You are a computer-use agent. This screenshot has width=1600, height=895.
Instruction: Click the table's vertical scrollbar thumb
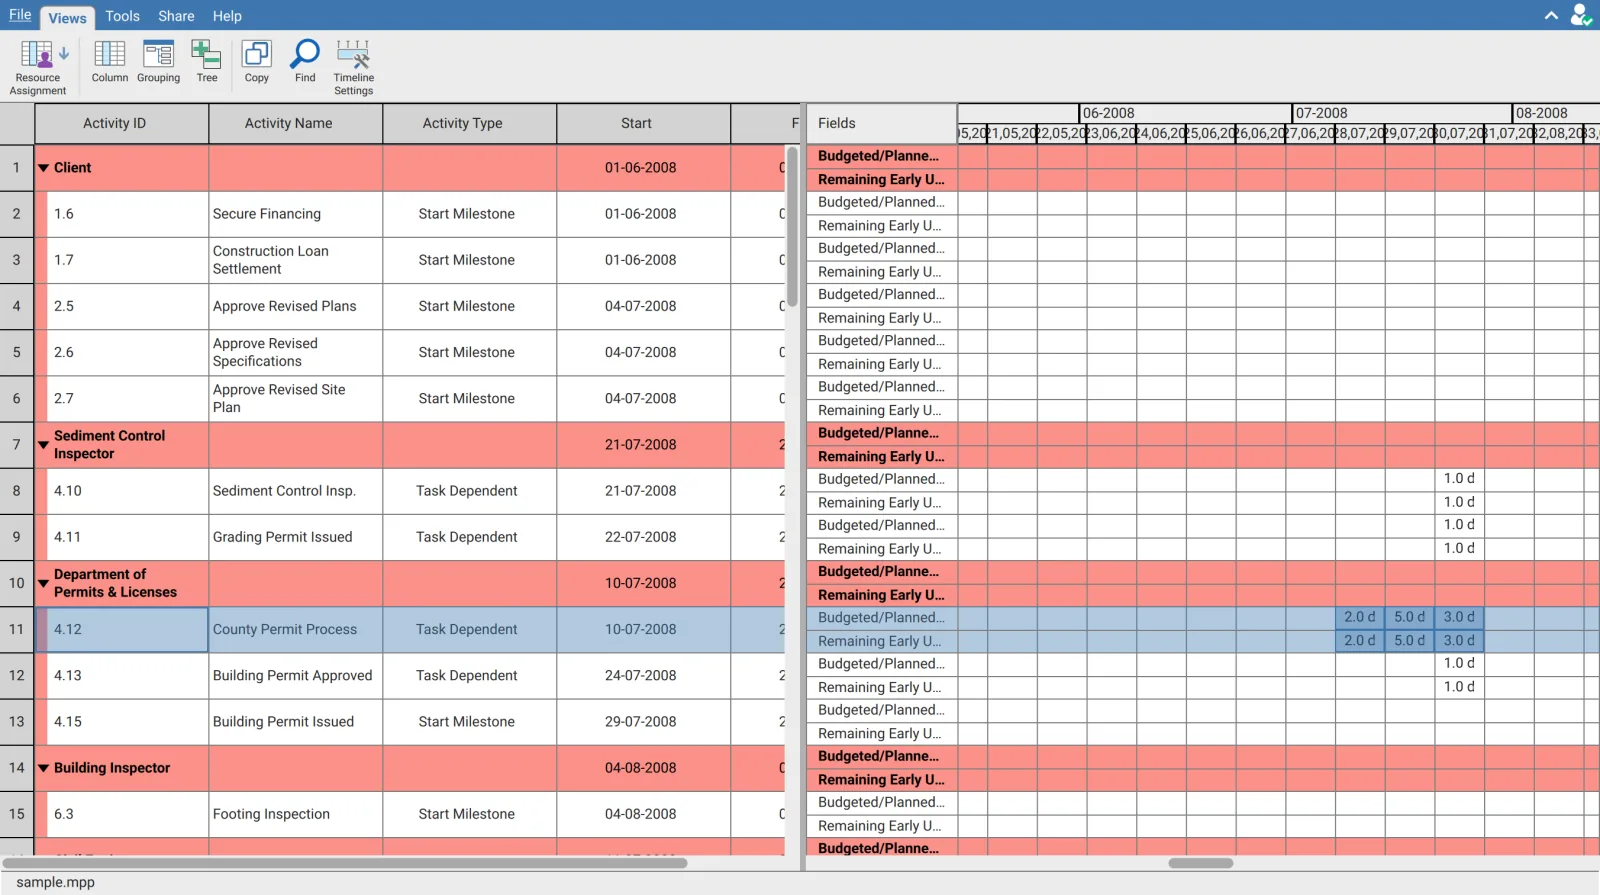coord(792,227)
